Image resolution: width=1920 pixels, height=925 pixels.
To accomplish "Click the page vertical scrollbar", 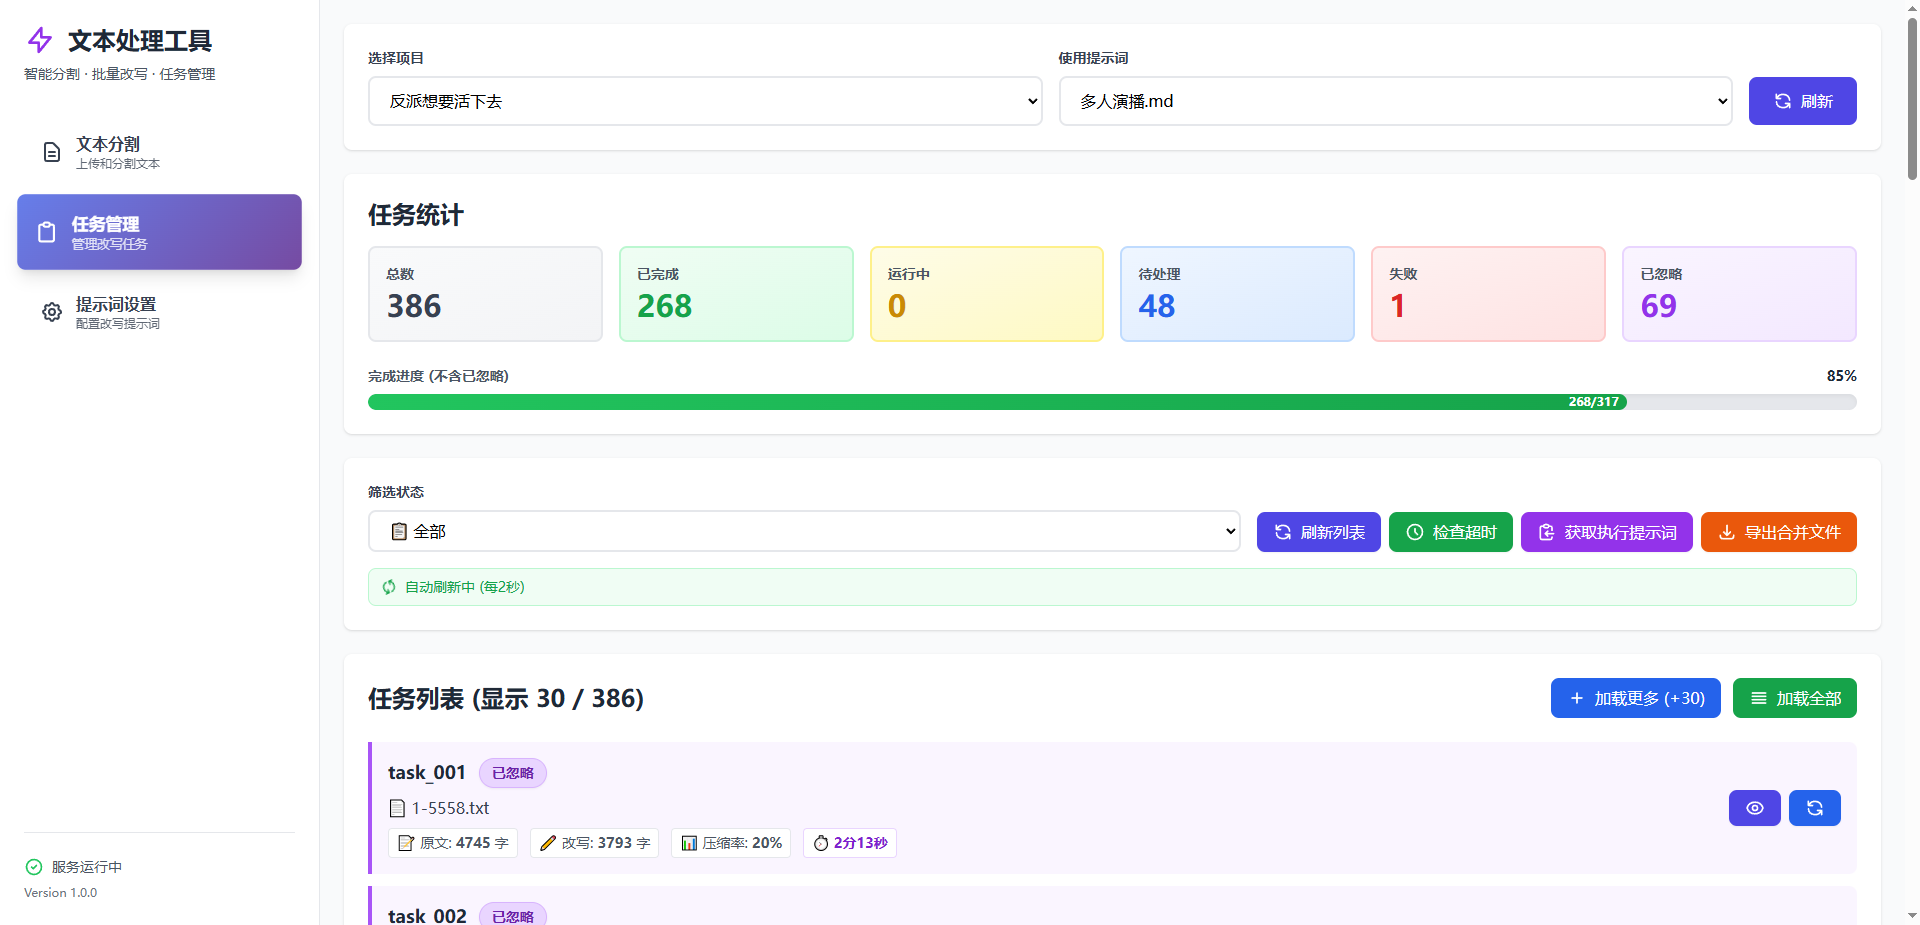I will 1912,100.
